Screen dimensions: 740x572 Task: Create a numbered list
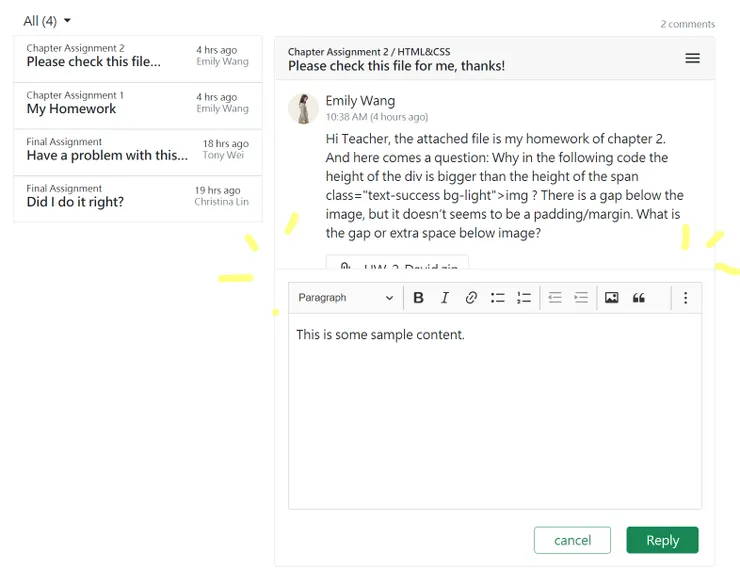coord(524,298)
